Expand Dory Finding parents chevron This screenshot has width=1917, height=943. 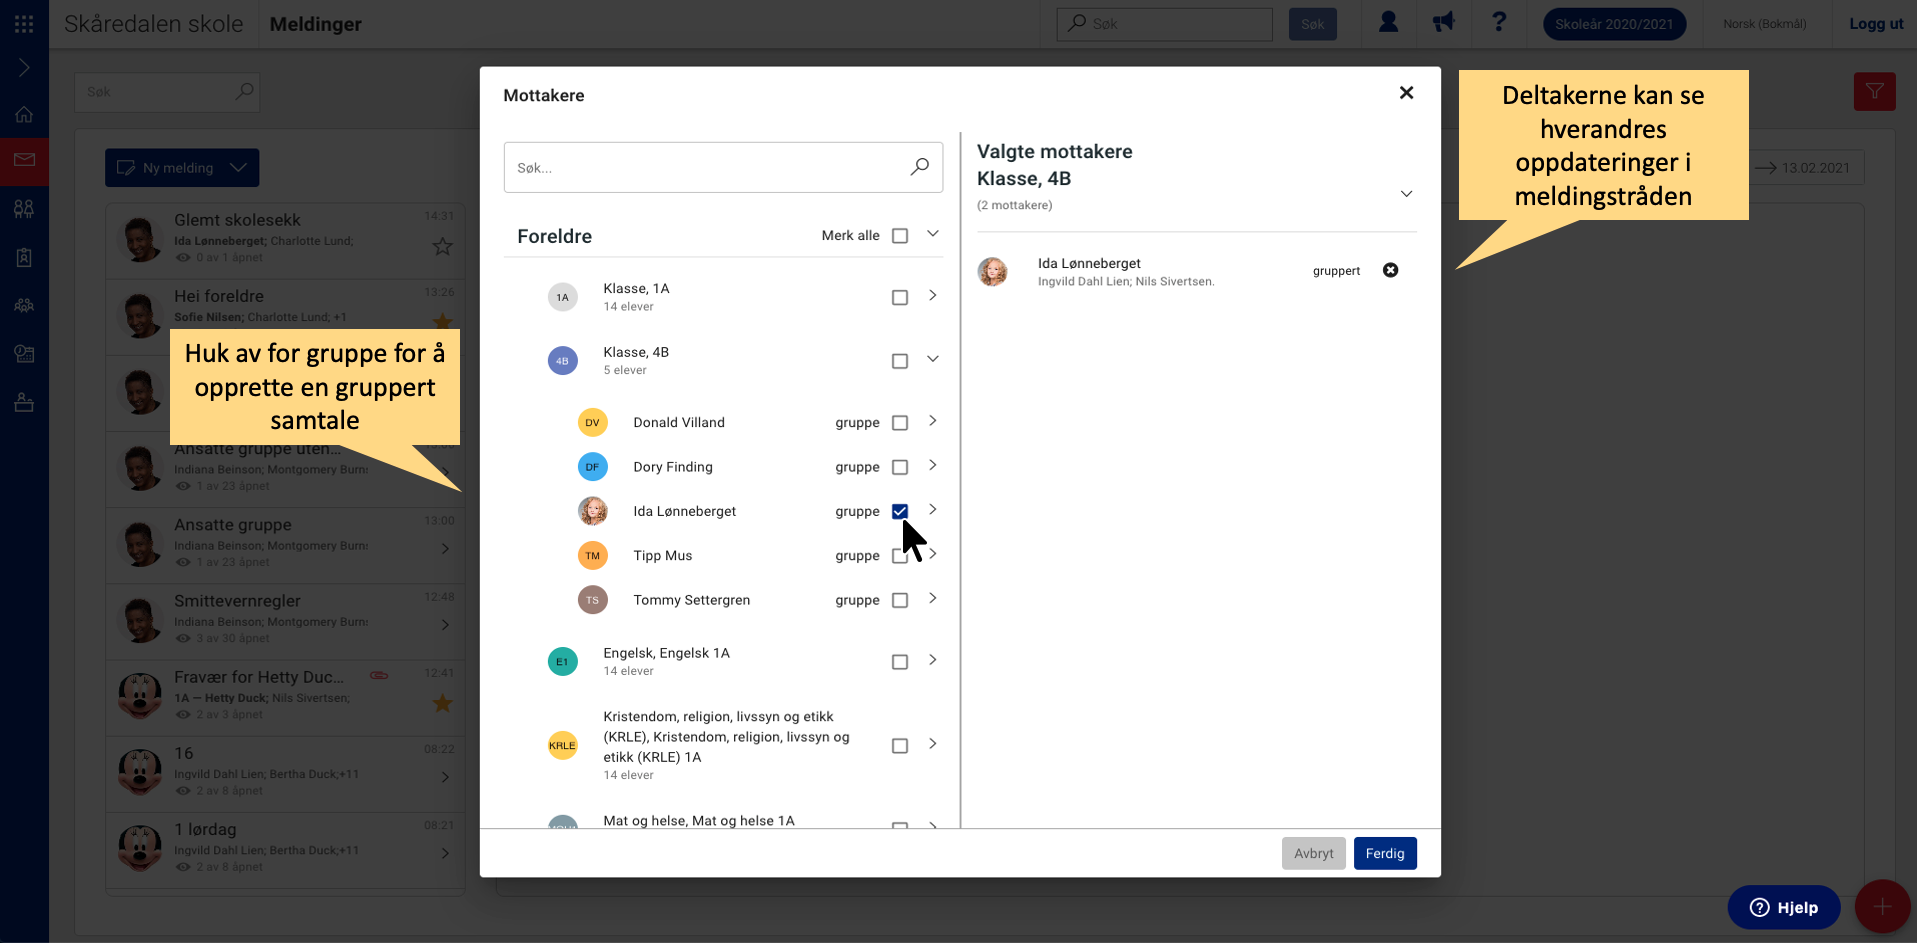tap(932, 465)
